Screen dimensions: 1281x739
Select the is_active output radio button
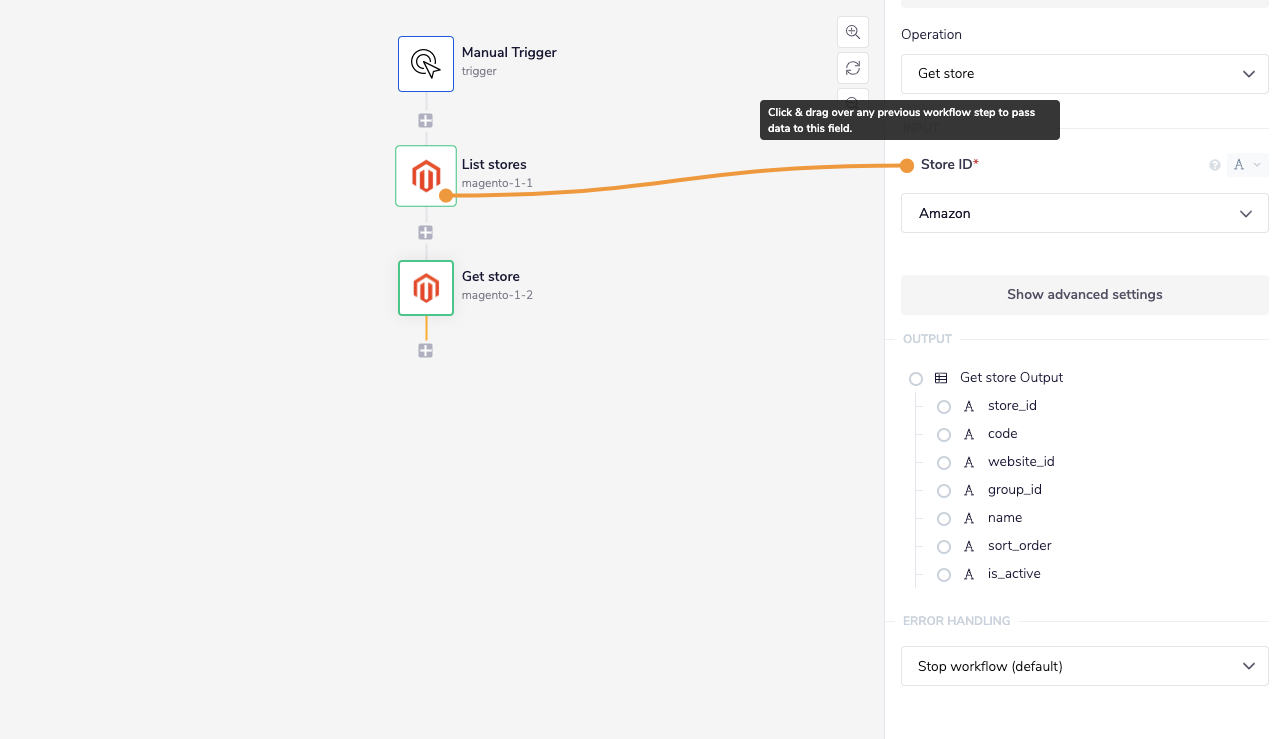click(x=944, y=574)
